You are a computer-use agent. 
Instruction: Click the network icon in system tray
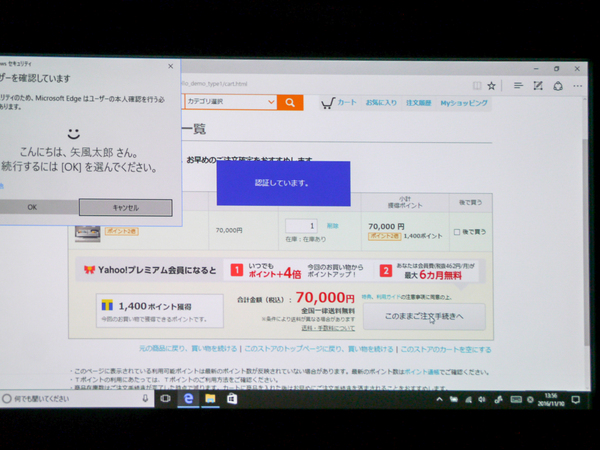pos(468,400)
